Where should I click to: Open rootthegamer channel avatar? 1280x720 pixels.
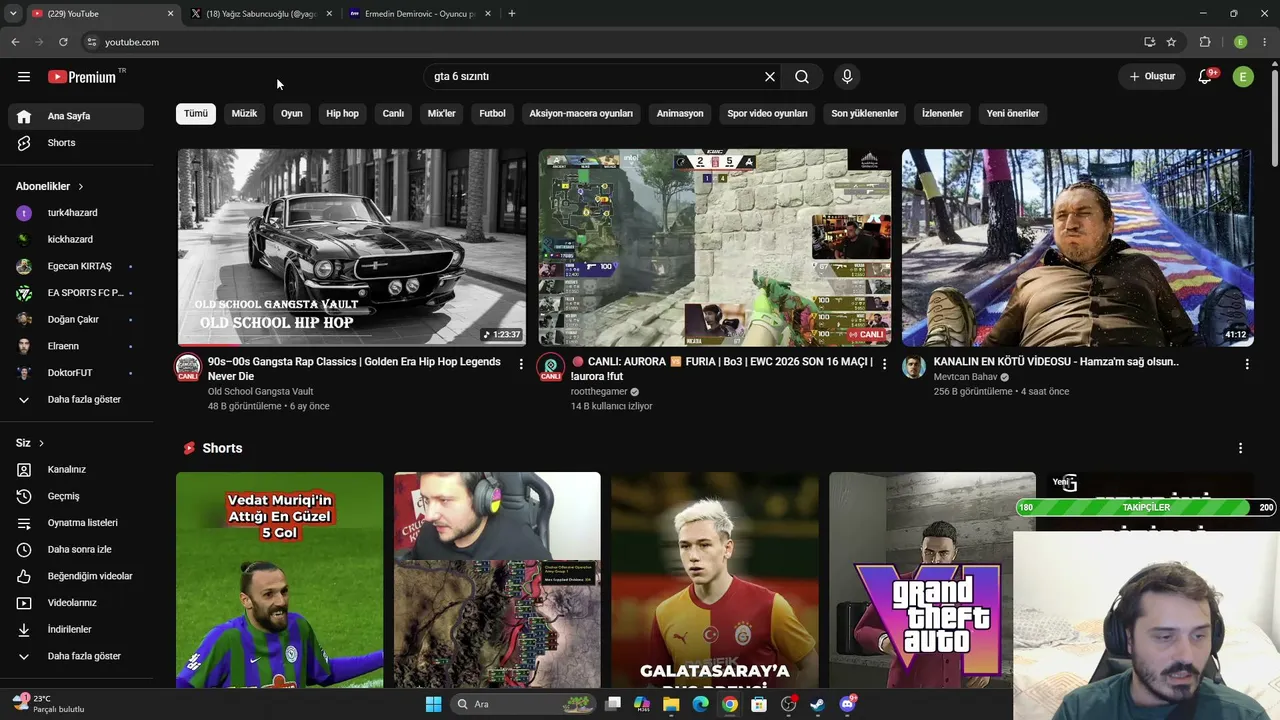pos(550,367)
